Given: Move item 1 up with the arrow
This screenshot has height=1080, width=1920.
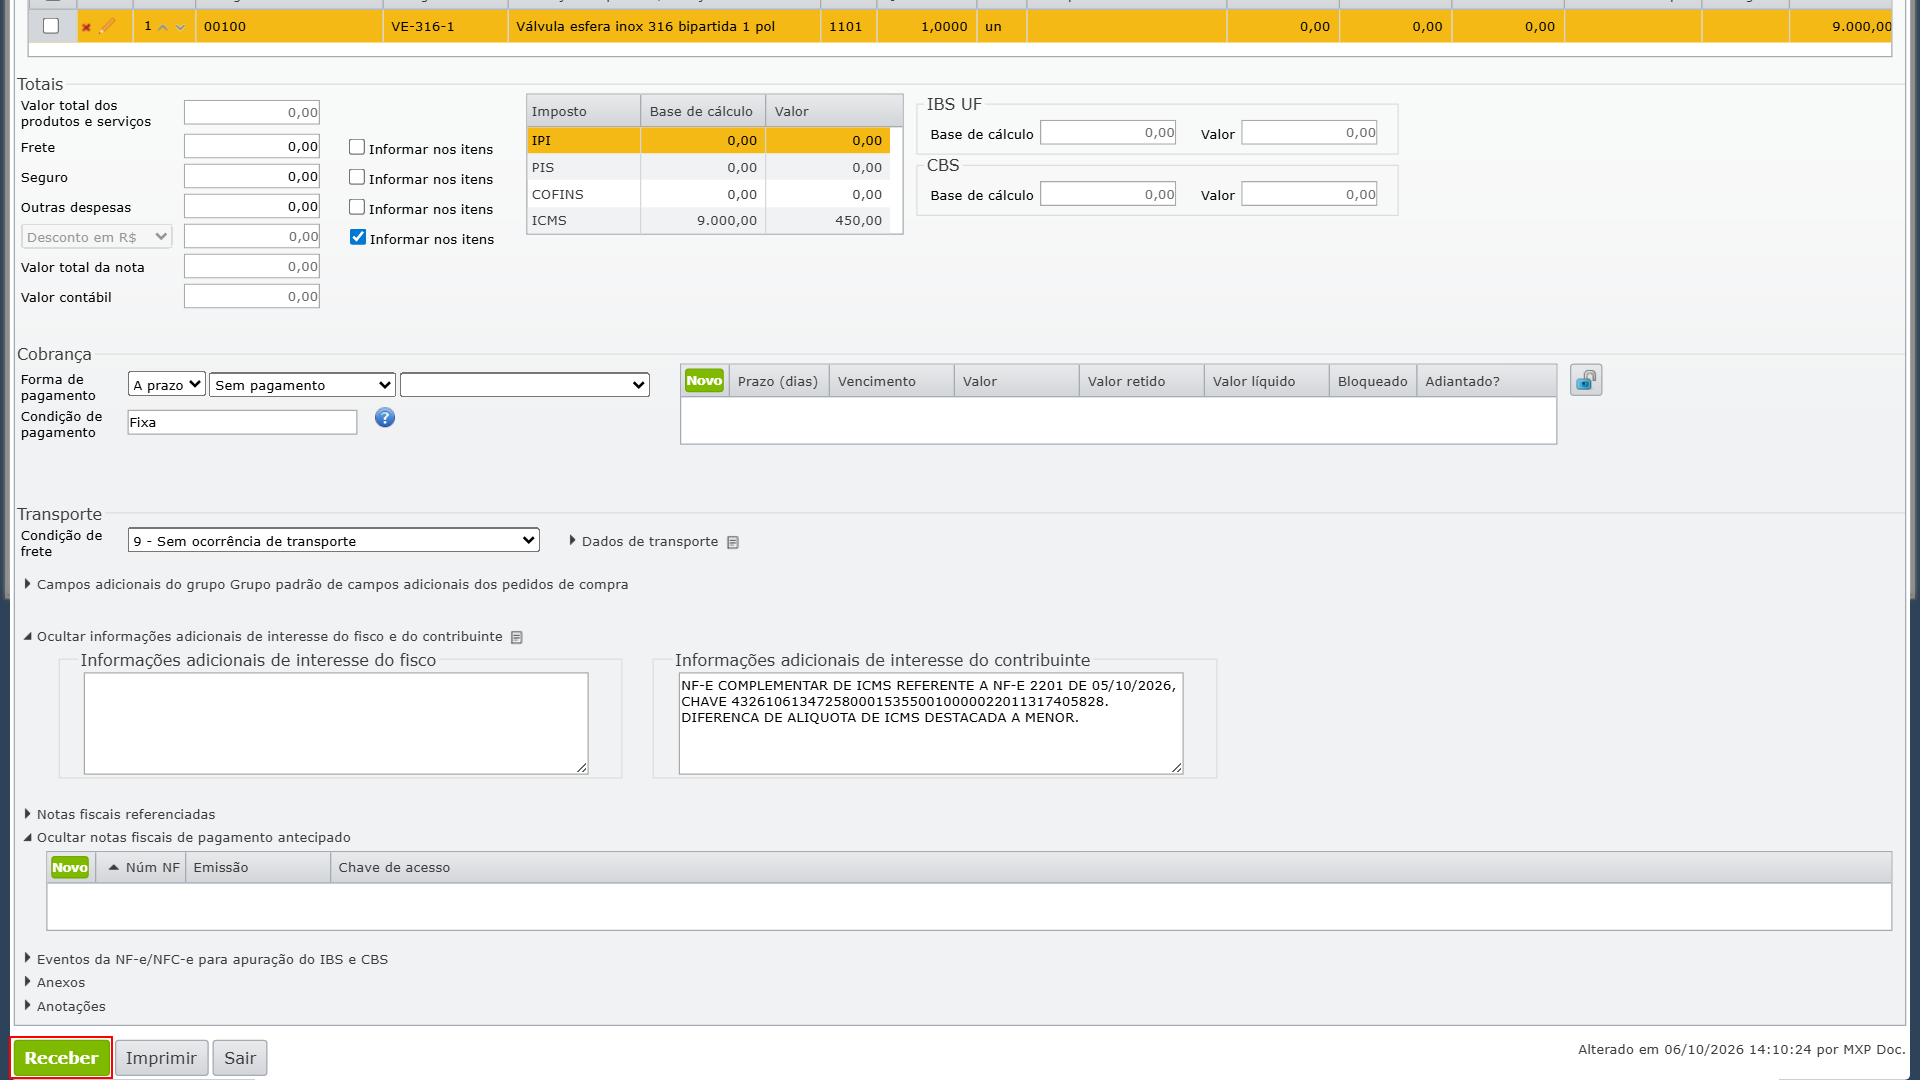Looking at the screenshot, I should [x=163, y=27].
